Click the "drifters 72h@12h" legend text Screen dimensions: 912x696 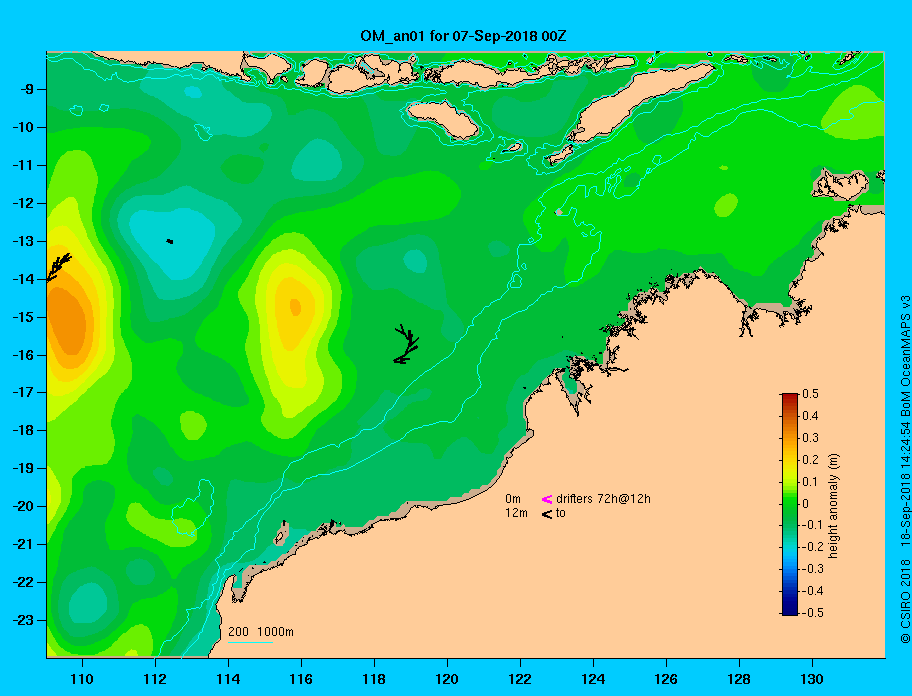point(603,499)
